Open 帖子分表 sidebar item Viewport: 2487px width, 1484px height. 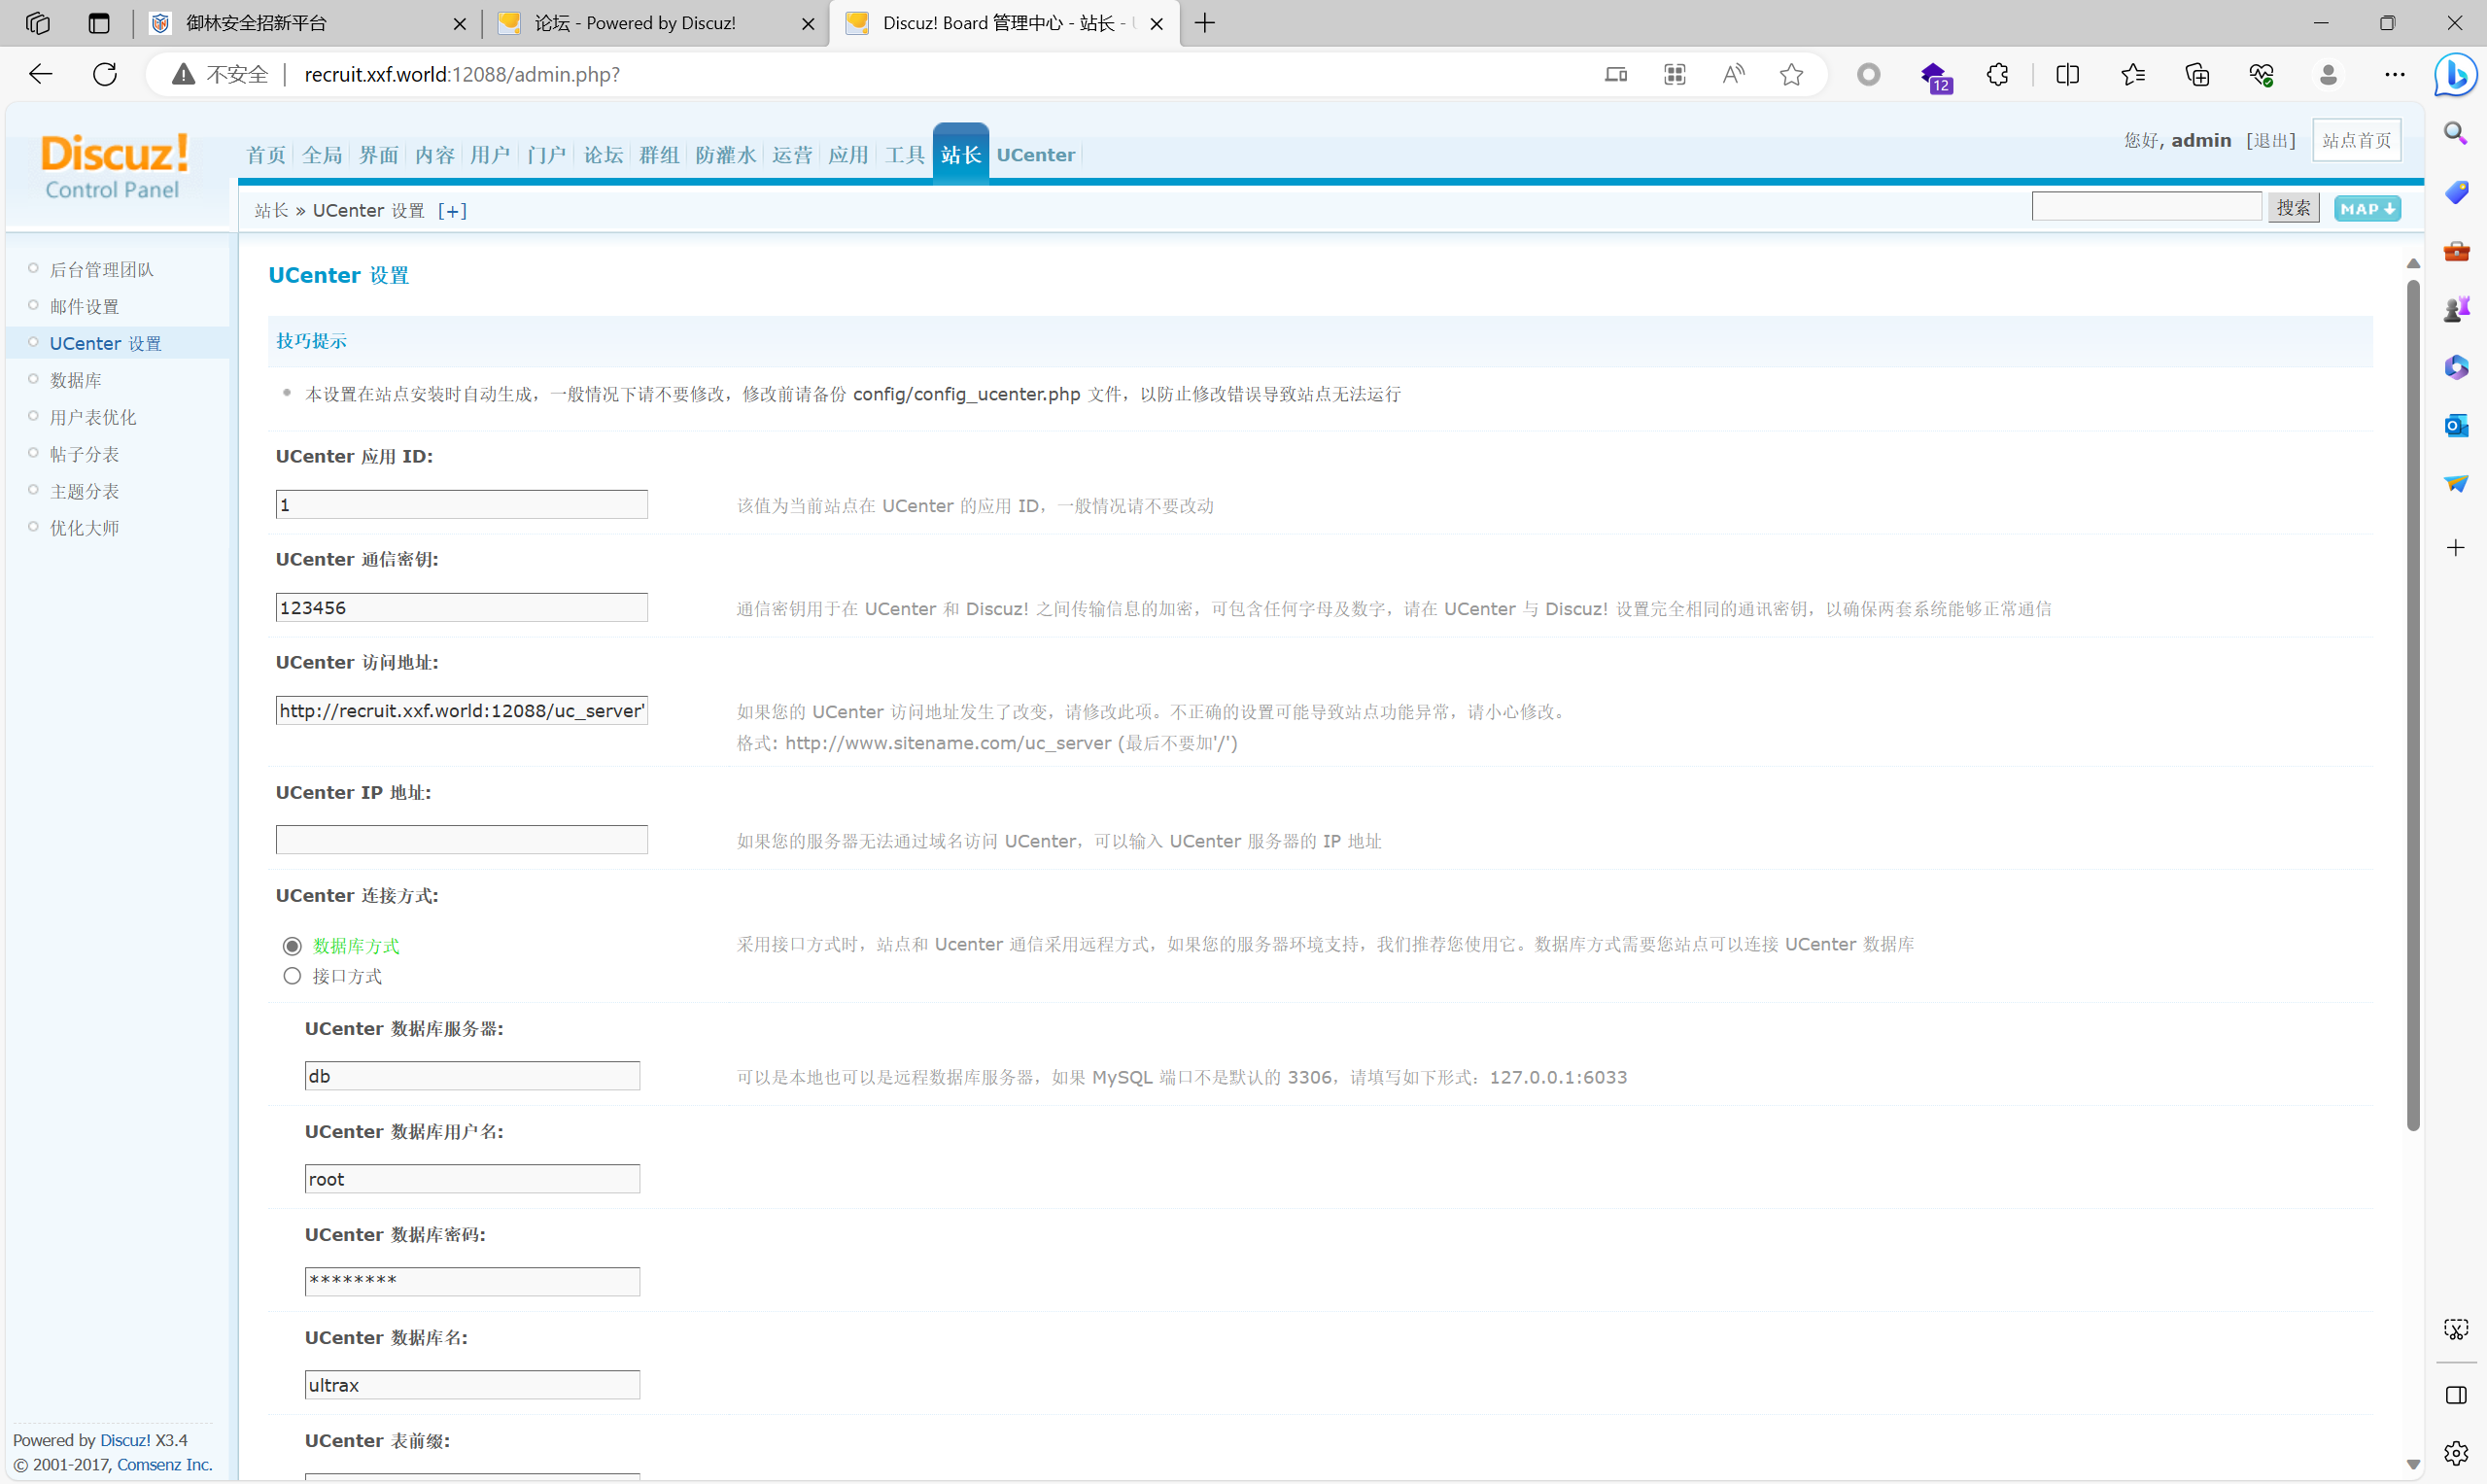click(85, 455)
